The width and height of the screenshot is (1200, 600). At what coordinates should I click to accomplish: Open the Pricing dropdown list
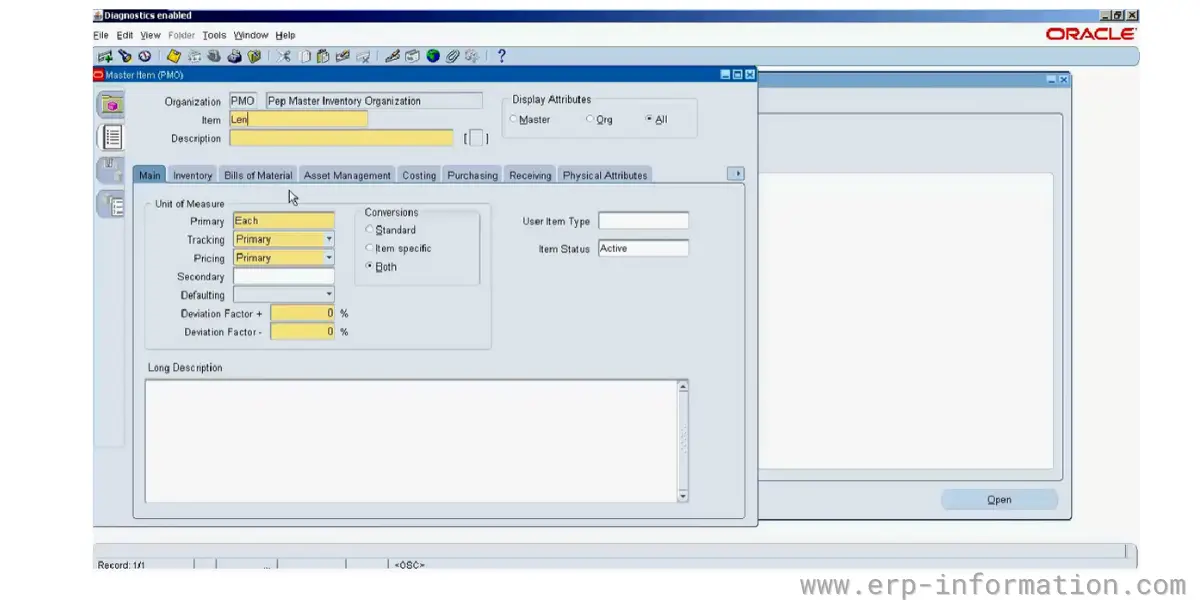(x=329, y=258)
